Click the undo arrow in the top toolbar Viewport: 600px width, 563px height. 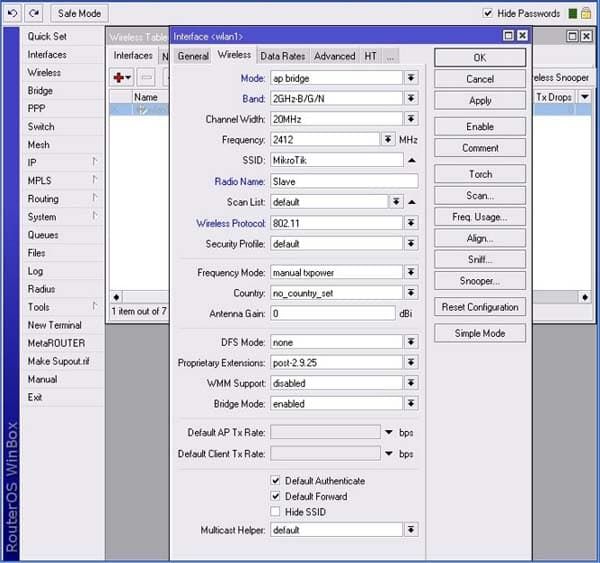tap(13, 13)
